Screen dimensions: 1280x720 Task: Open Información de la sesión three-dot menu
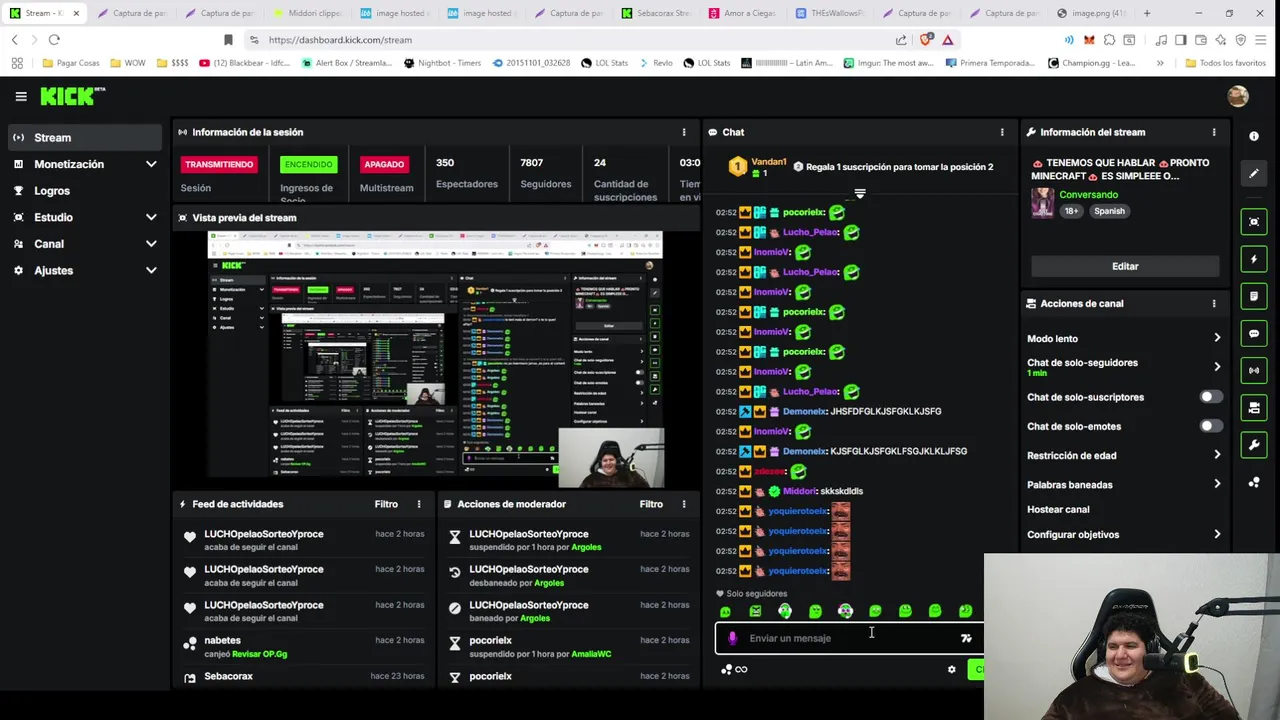coord(684,132)
